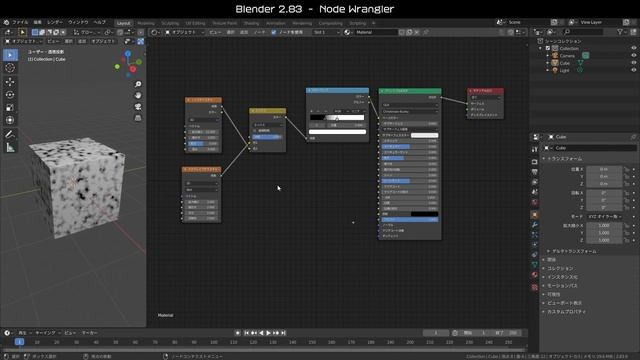Open the Object Data properties tab icon
Viewport: 640px width, 360px height.
[x=535, y=265]
